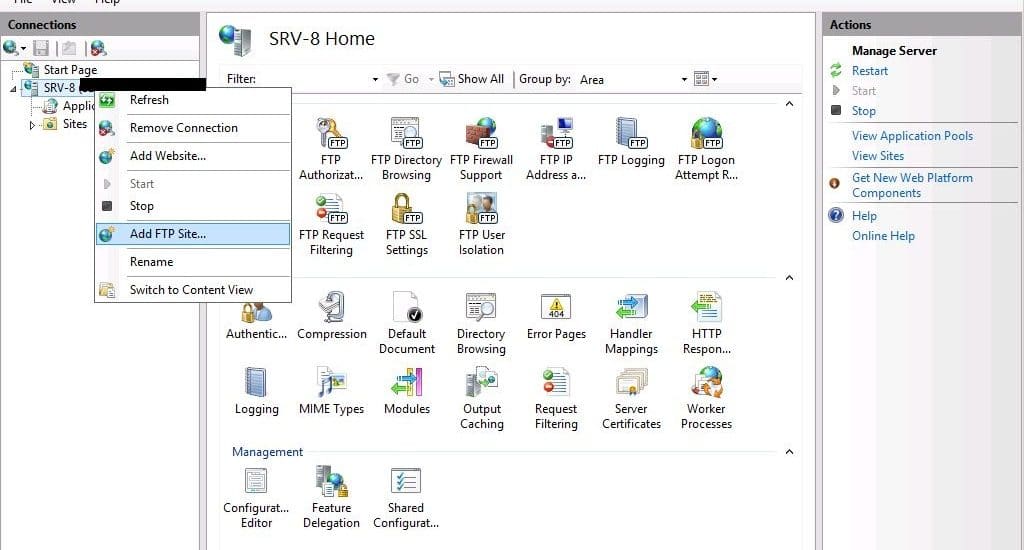
Task: Choose Refresh from the context menu
Action: click(x=193, y=100)
